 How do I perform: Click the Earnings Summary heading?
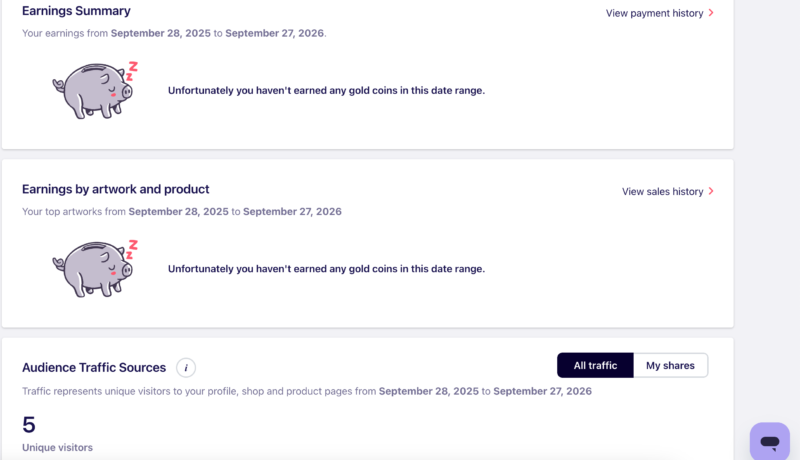tap(76, 11)
